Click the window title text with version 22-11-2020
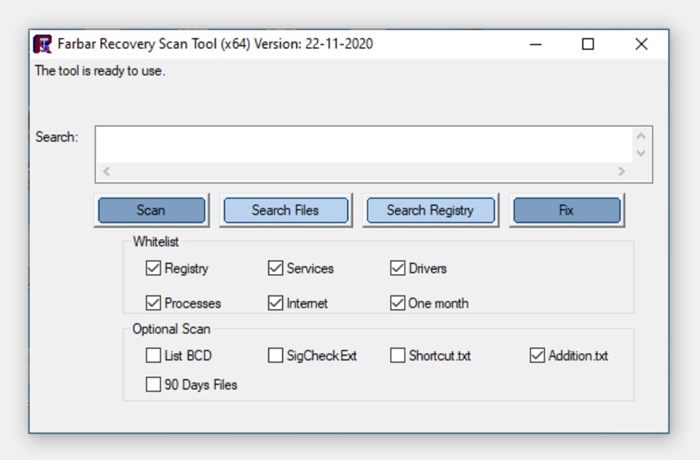 click(x=215, y=44)
